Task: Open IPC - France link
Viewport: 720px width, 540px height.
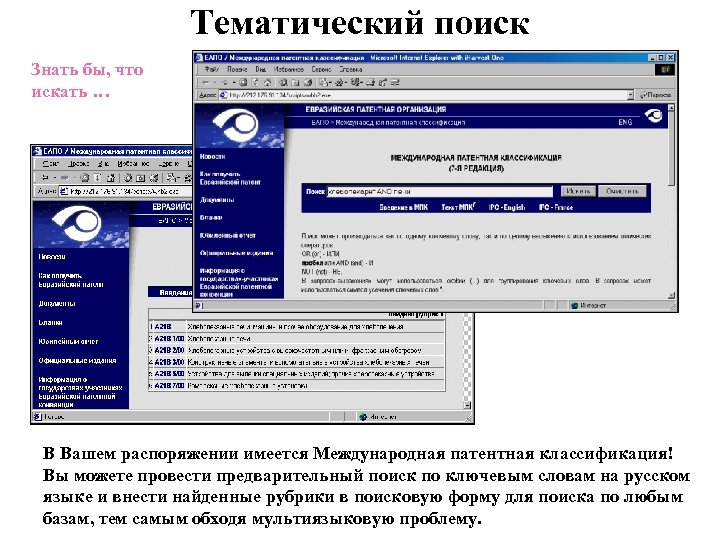Action: 556,208
